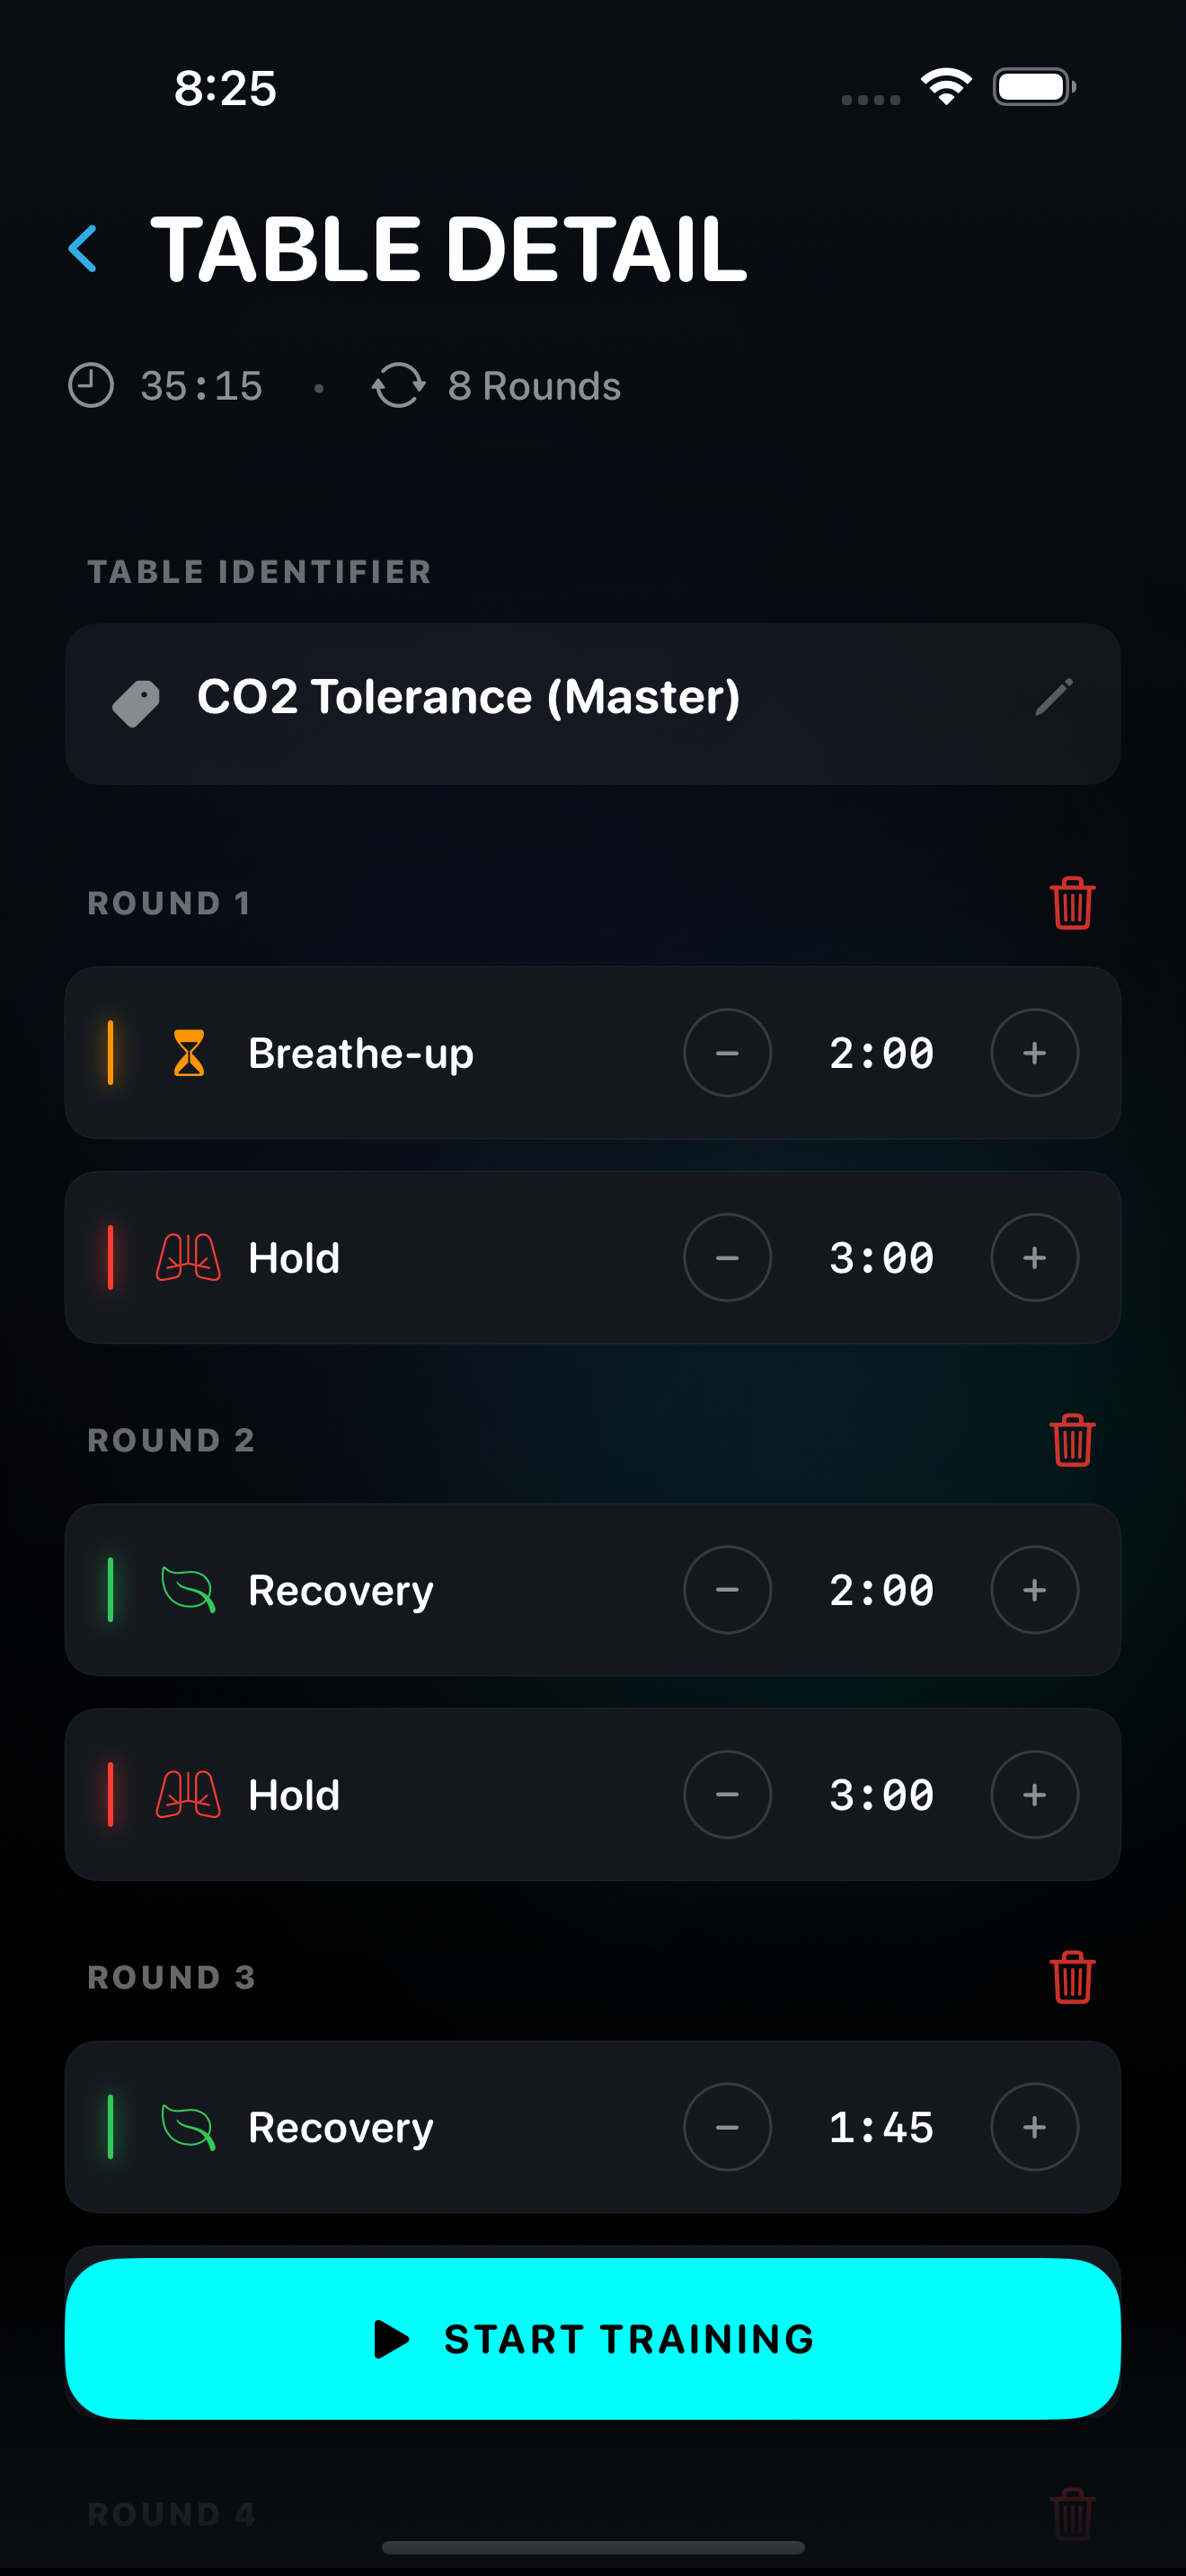Increase Round 2 Hold duration
Screen dimensions: 1186x2576
[x=1034, y=1795]
